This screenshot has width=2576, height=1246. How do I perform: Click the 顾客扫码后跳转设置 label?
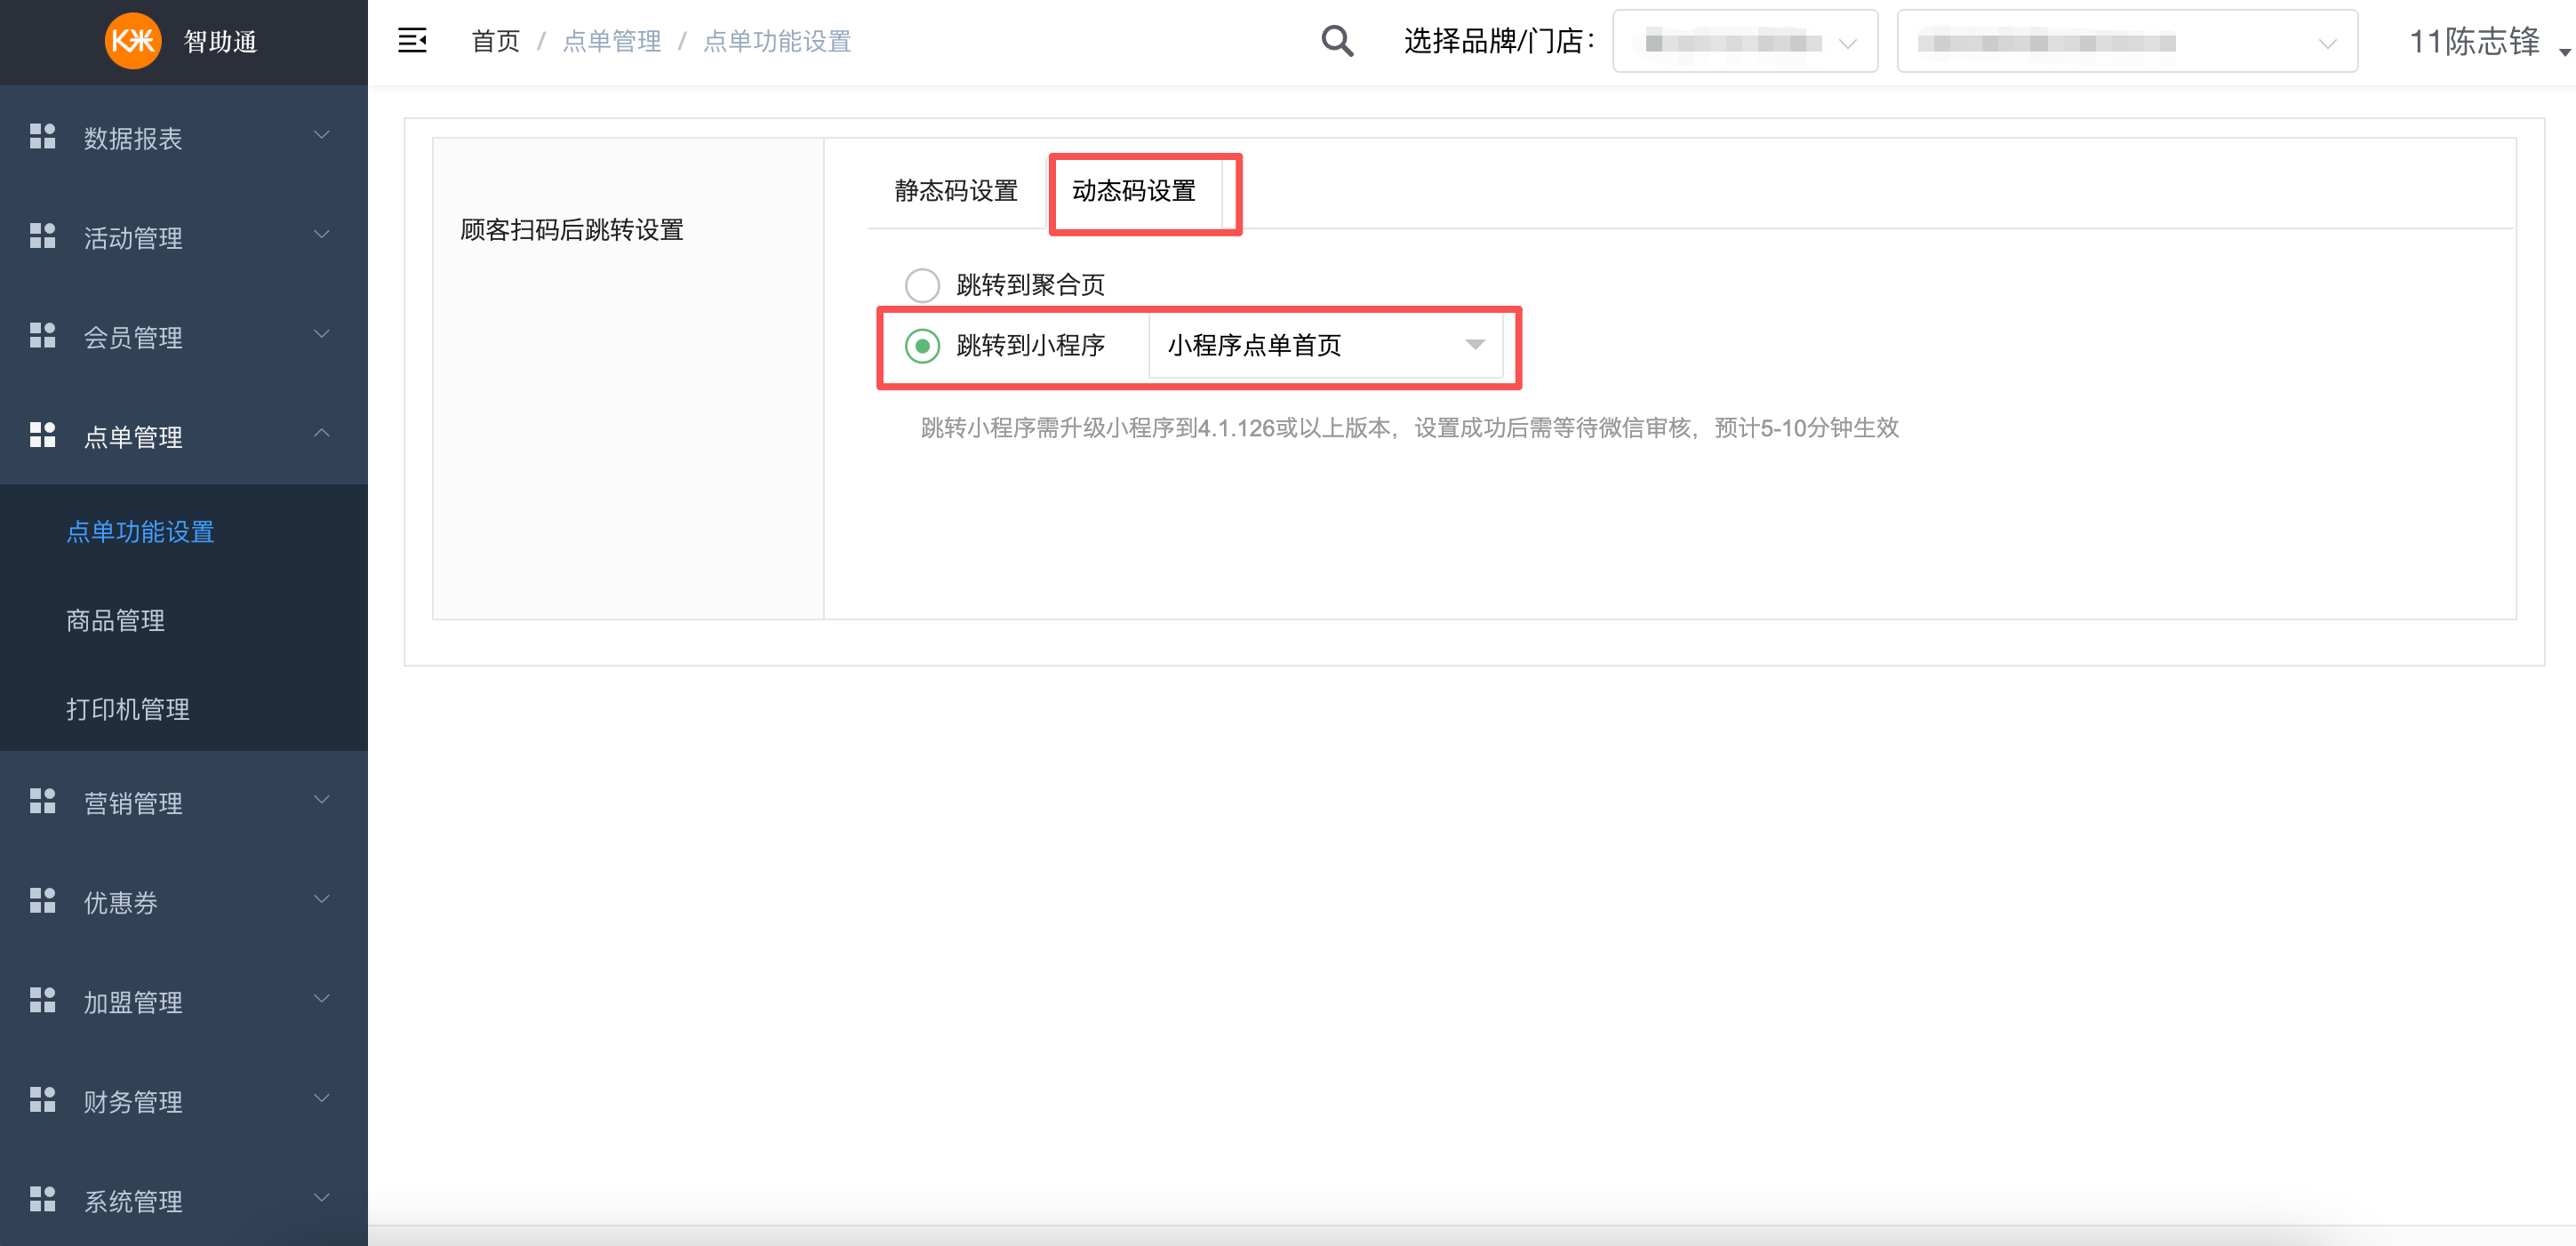pyautogui.click(x=572, y=230)
